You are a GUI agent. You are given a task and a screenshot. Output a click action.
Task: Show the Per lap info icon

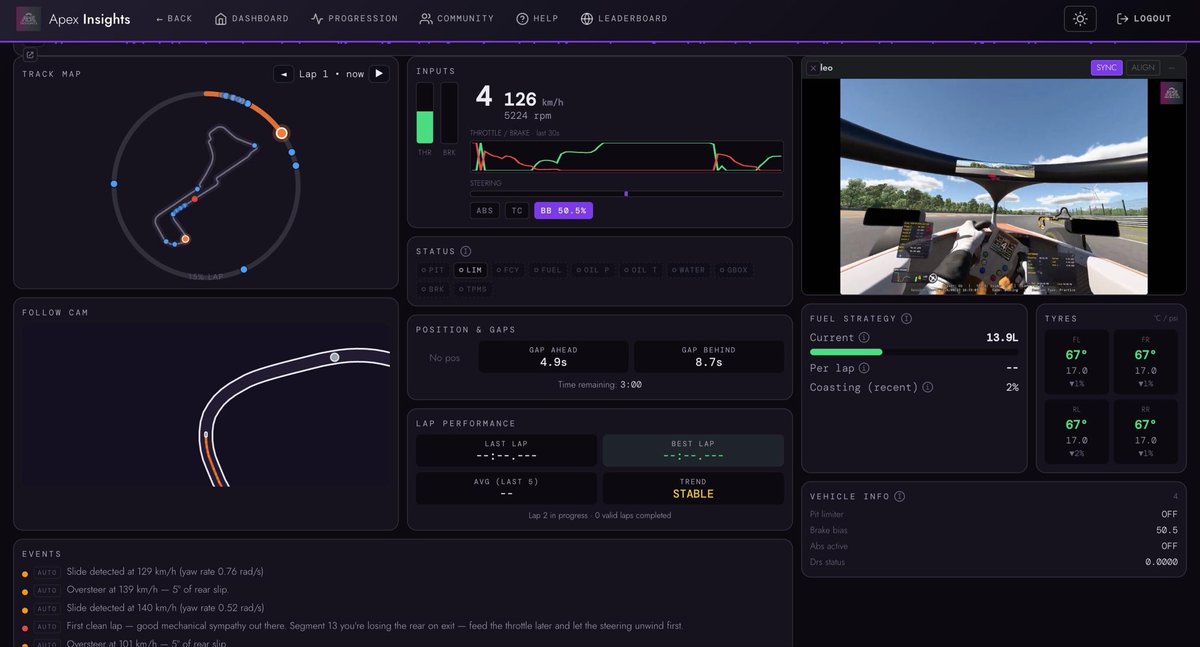point(864,368)
